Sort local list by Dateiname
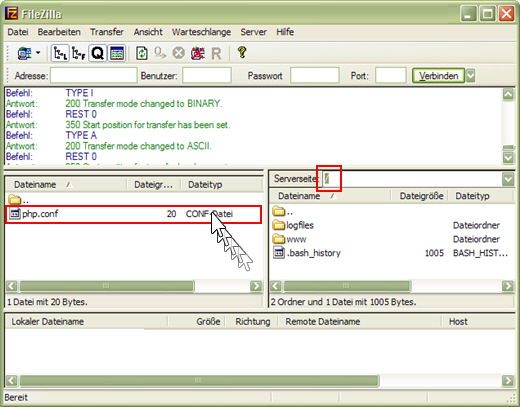 66,184
